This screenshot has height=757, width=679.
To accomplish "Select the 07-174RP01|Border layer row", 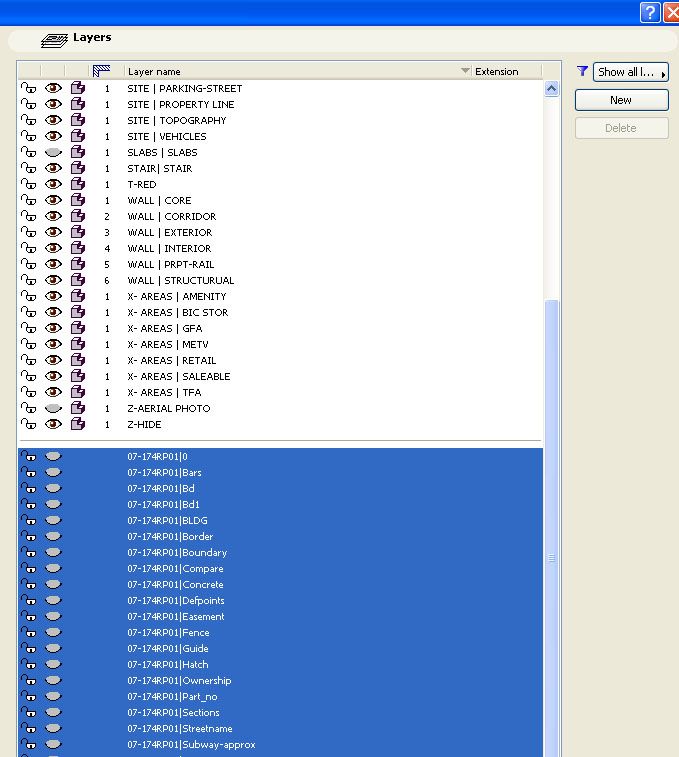I will coord(280,536).
